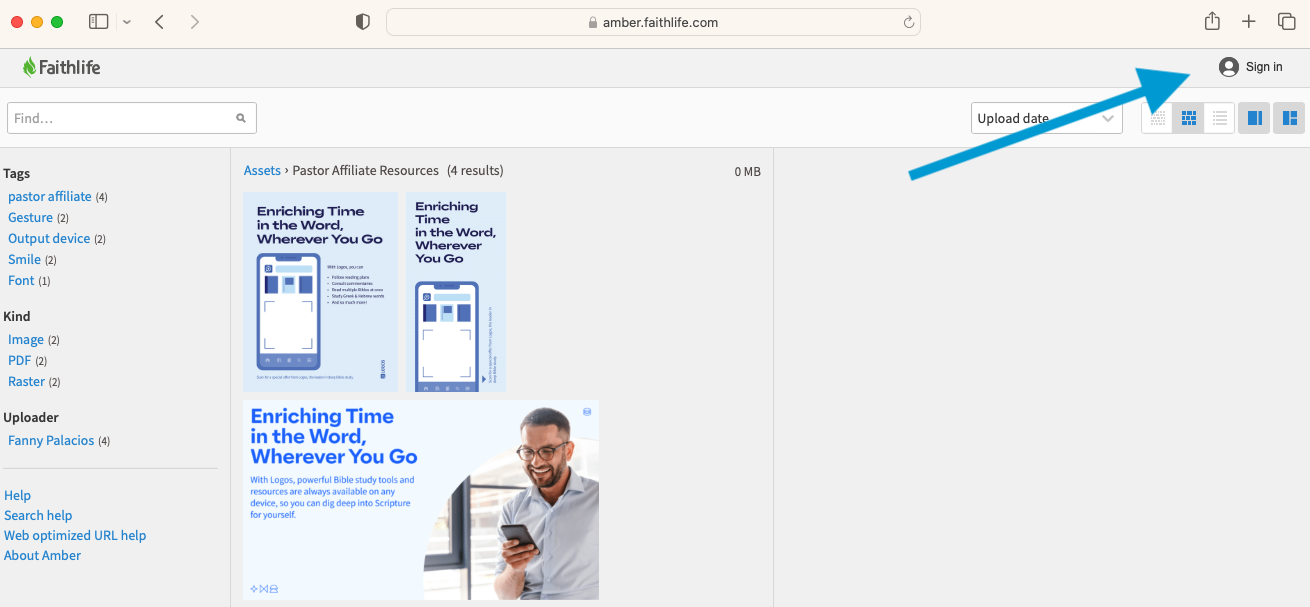Click the Kind heading
Viewport: 1310px width, 607px height.
17,317
